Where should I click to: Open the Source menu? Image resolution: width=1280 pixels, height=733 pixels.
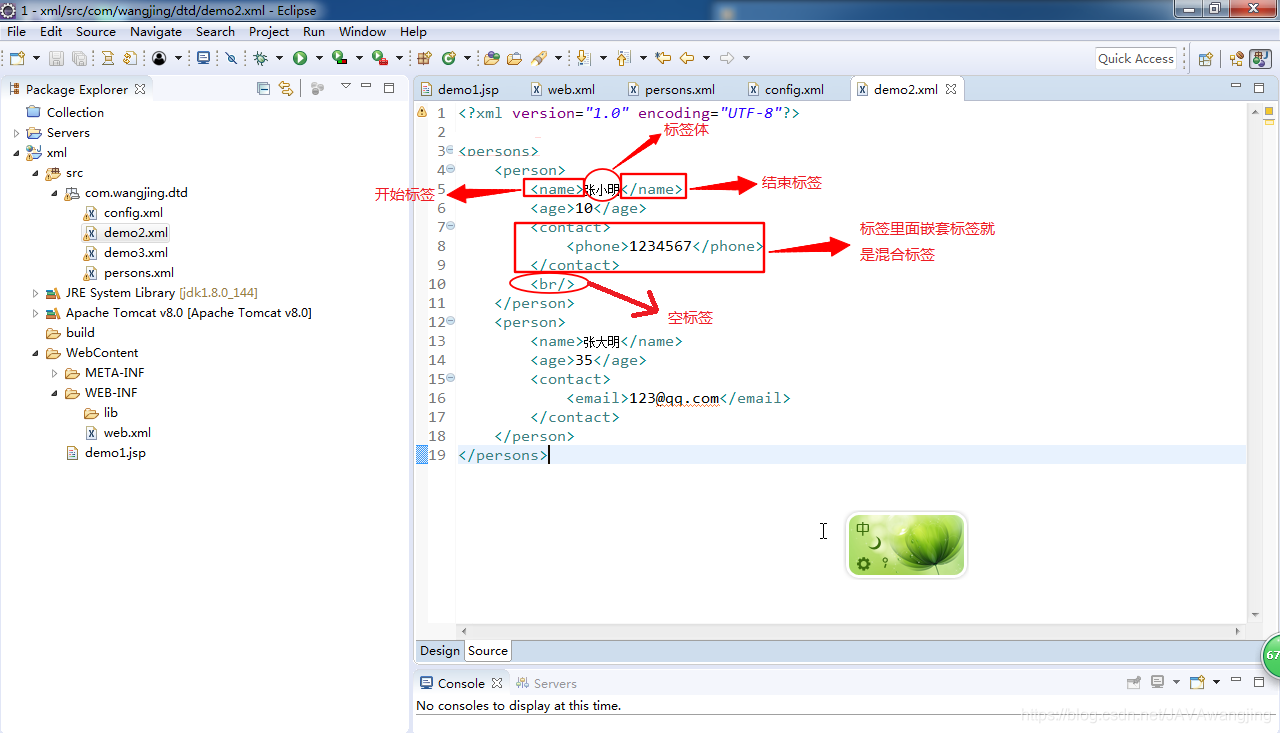point(96,31)
